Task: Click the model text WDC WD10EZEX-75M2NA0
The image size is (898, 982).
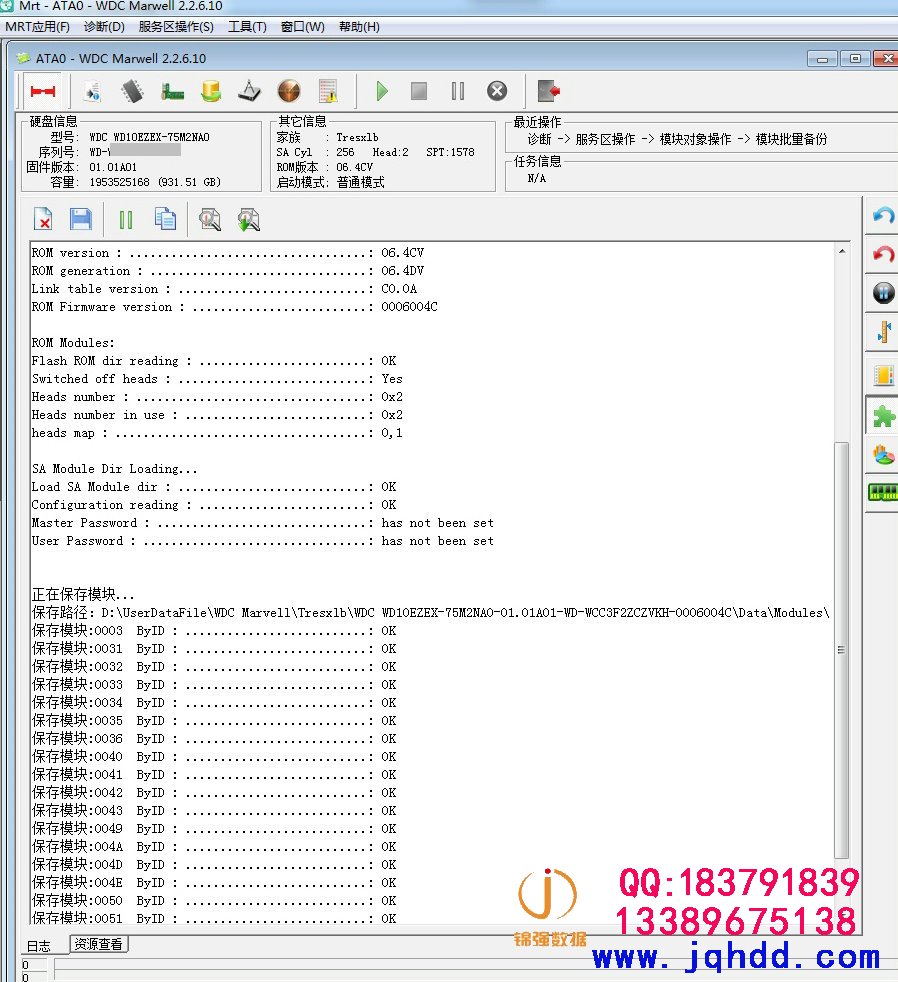Action: (150, 137)
